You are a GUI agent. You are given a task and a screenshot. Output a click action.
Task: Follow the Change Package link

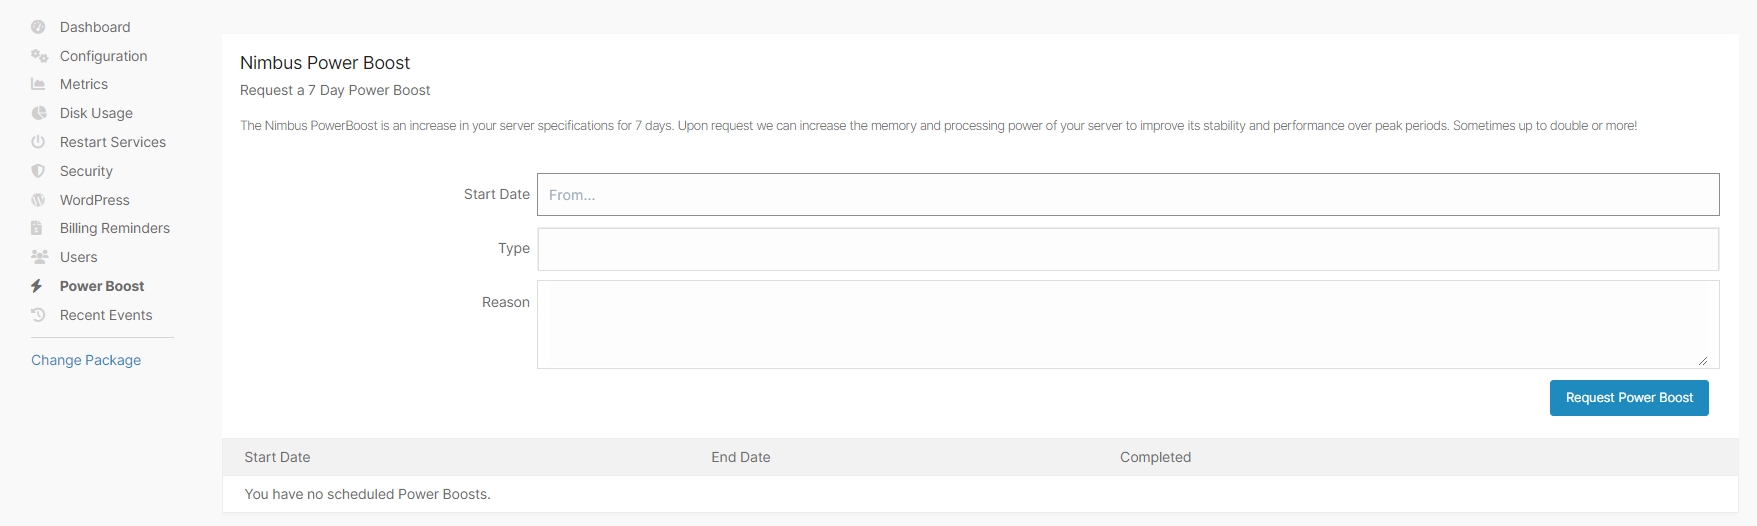86,360
